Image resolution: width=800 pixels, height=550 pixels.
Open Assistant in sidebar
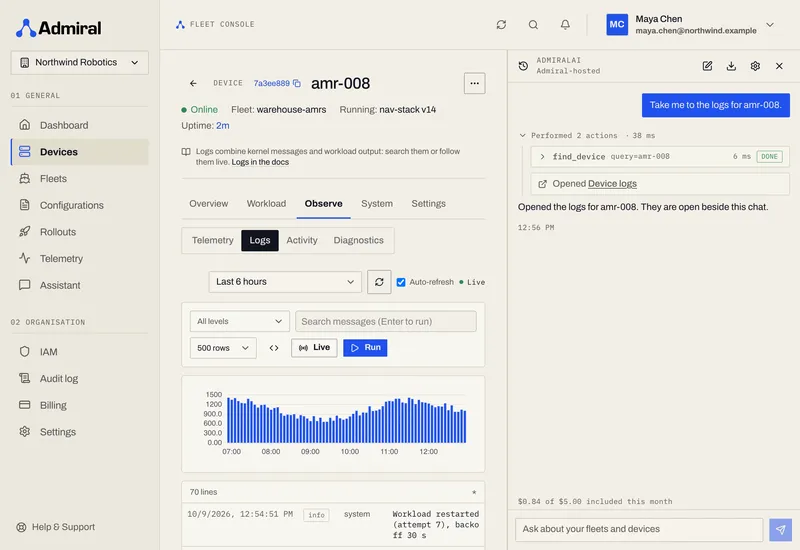pyautogui.click(x=80, y=285)
